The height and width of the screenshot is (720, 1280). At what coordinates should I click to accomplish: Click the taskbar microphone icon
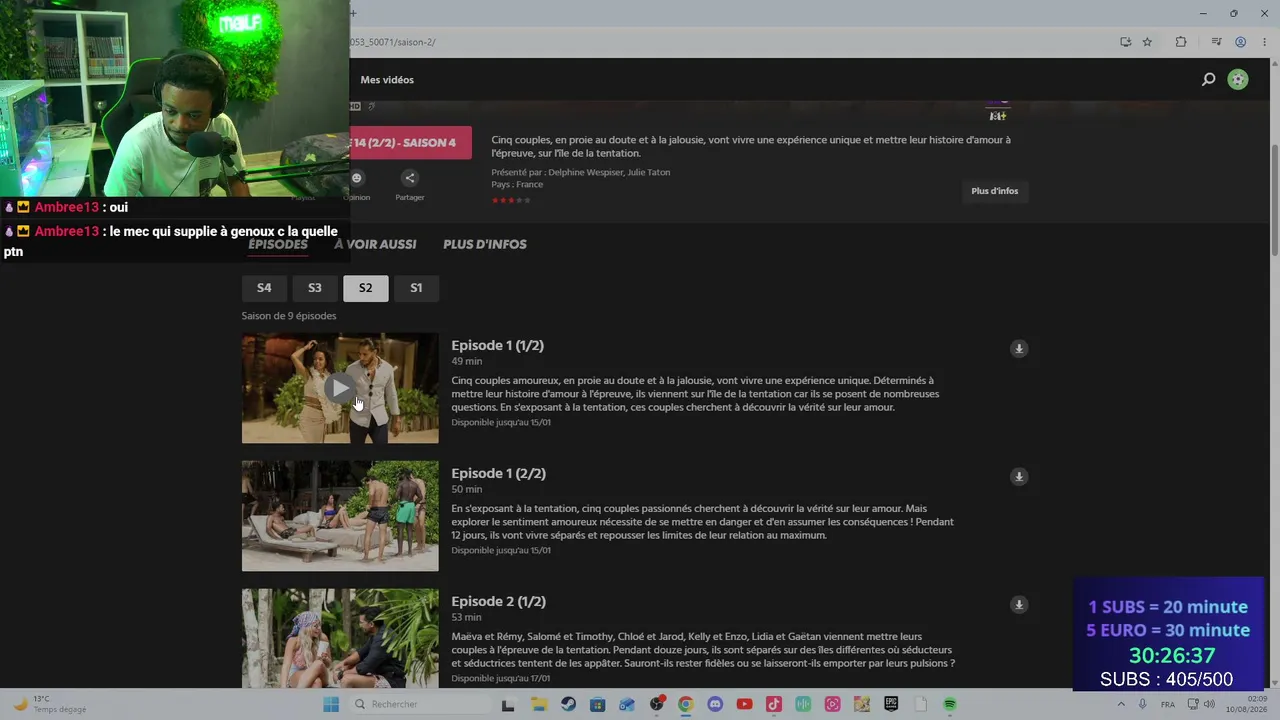point(1142,704)
